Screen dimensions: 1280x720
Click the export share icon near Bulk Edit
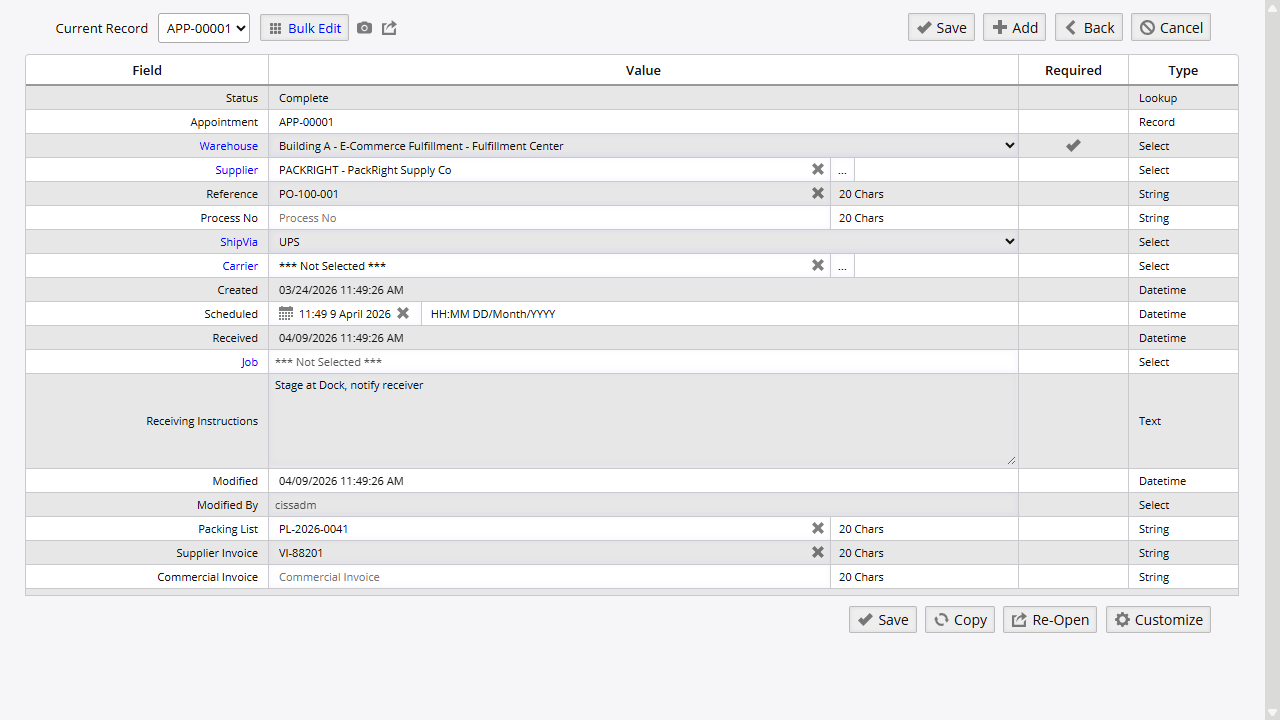pos(389,28)
